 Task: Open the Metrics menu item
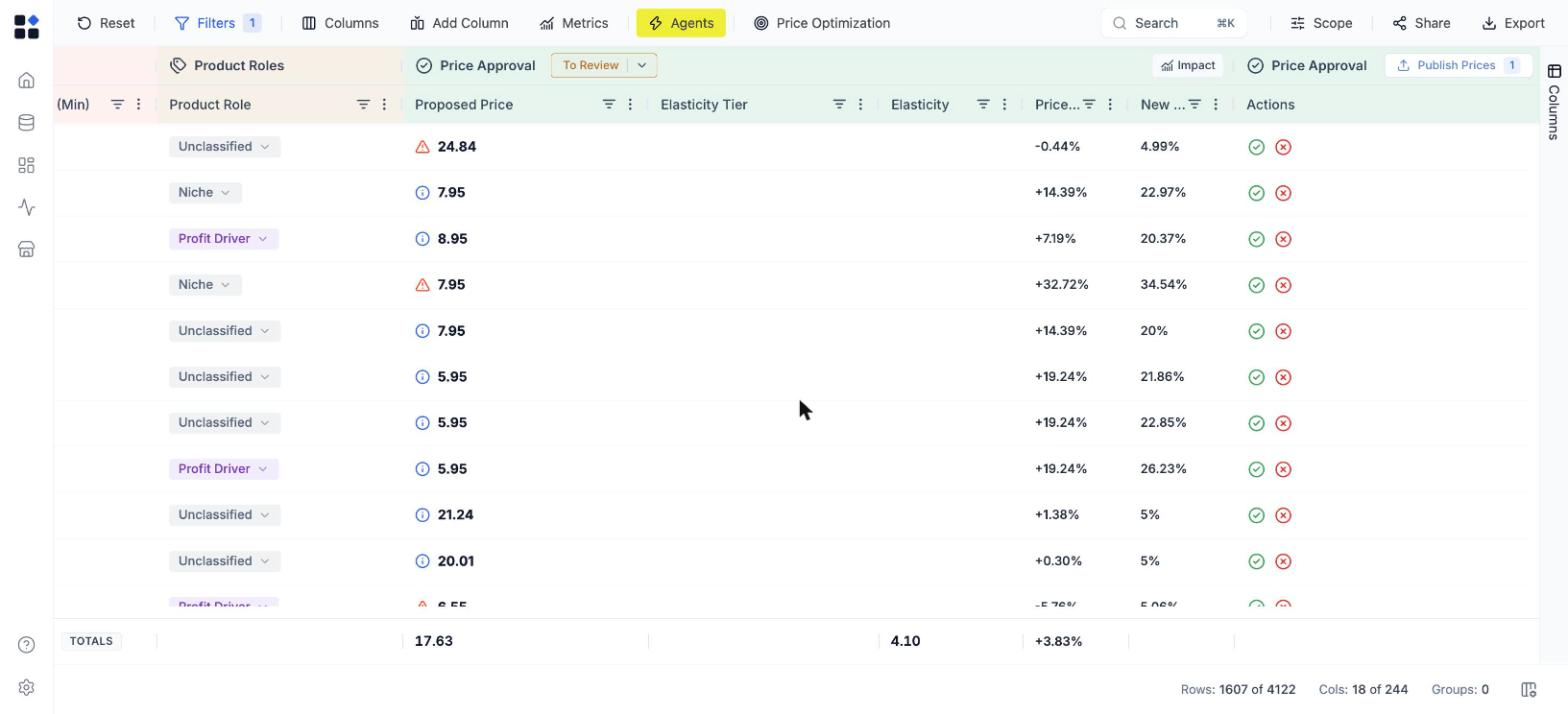click(x=574, y=23)
